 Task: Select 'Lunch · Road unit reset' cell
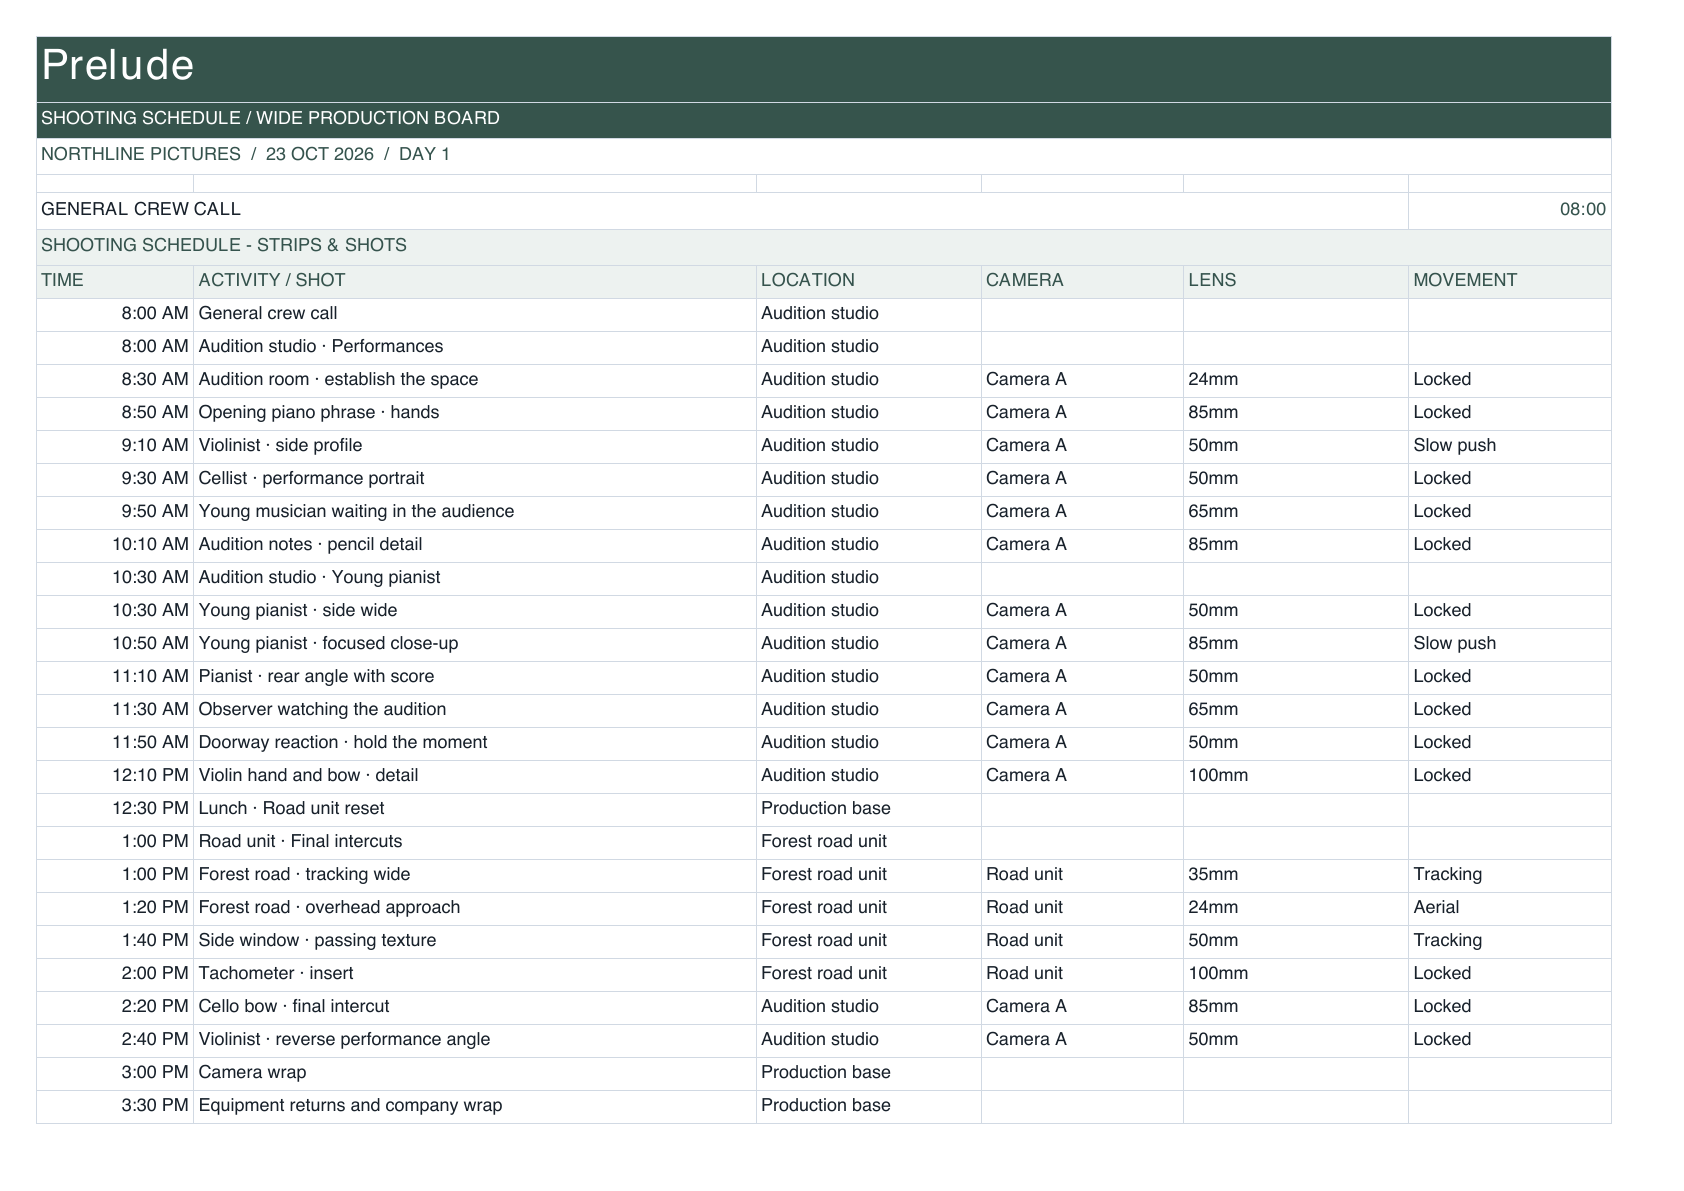(x=475, y=809)
